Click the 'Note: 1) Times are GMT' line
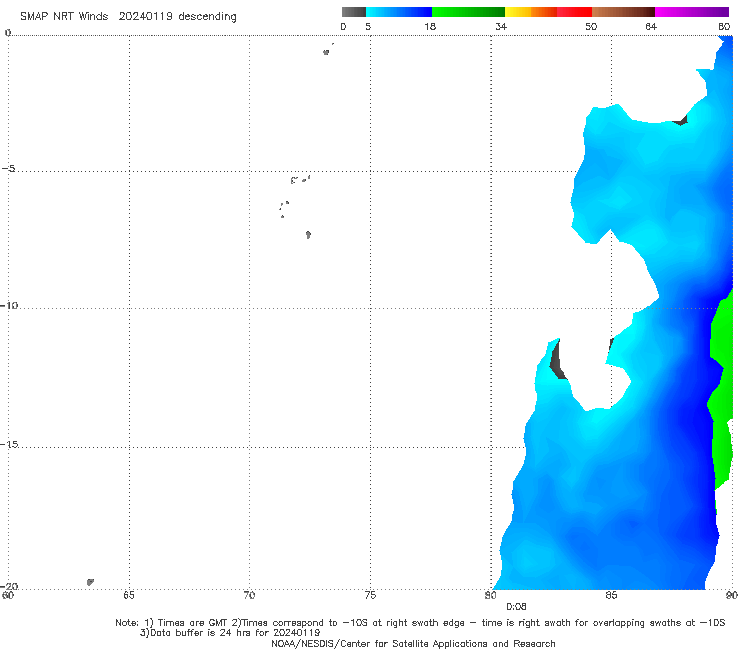The height and width of the screenshot is (650, 740). click(x=420, y=623)
